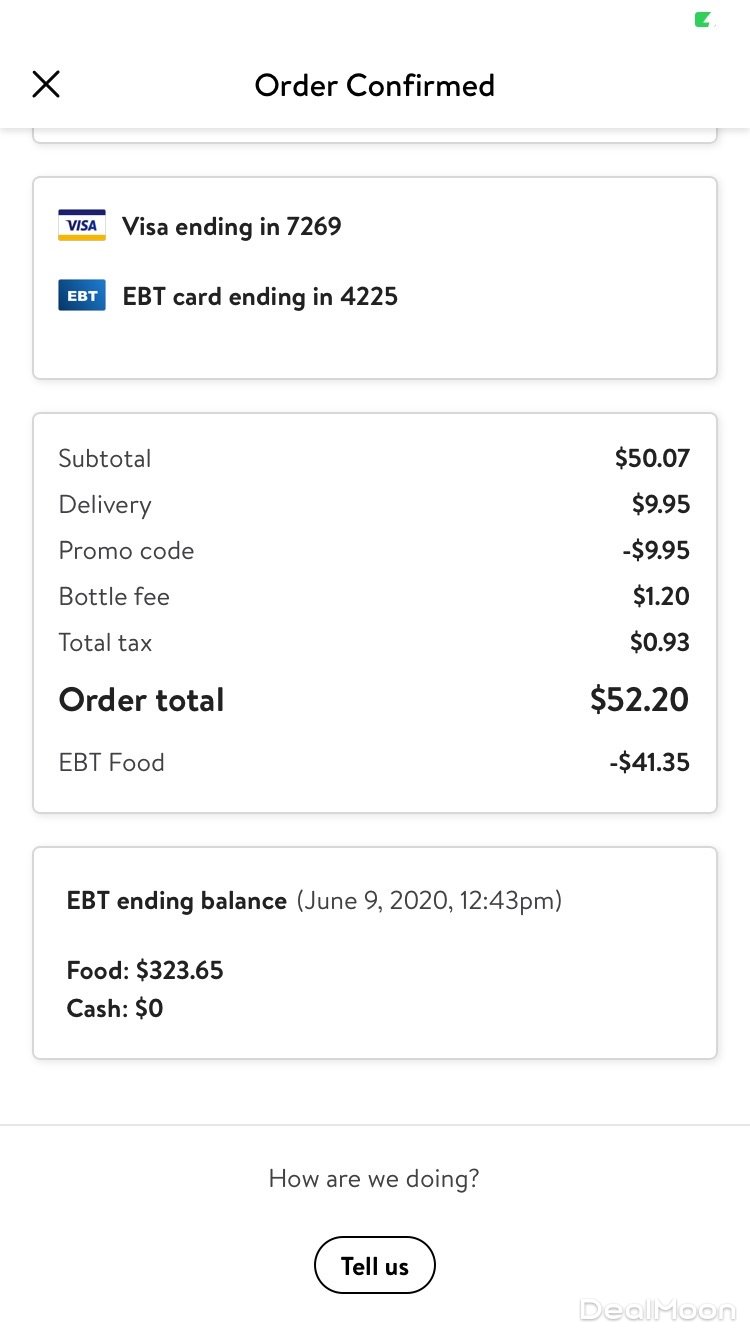The height and width of the screenshot is (1334, 750).
Task: Tap the EBT ending balance heading
Action: coord(177,901)
